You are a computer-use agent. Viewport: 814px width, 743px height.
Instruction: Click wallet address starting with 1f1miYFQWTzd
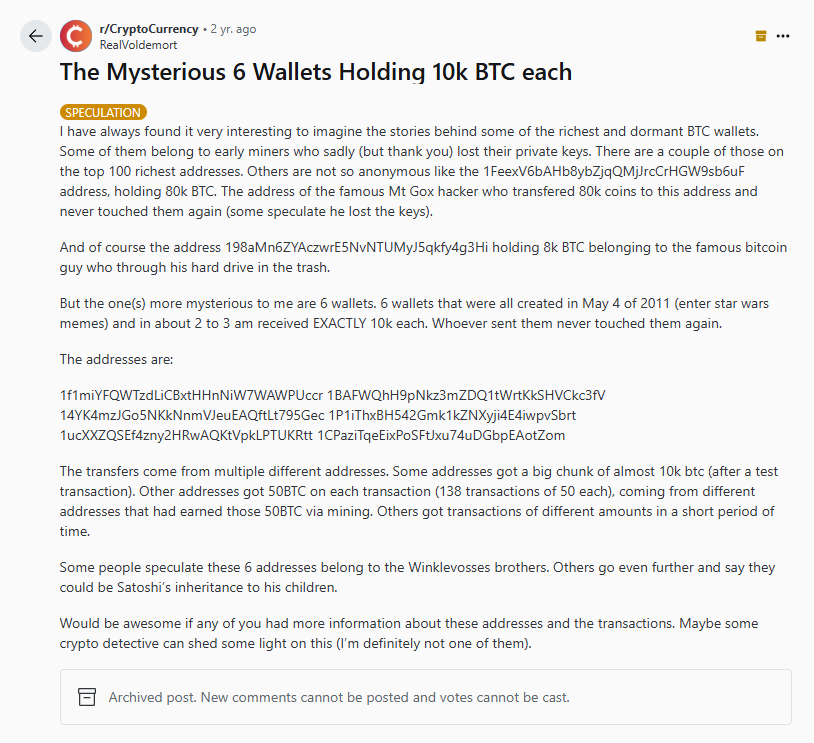pos(192,395)
